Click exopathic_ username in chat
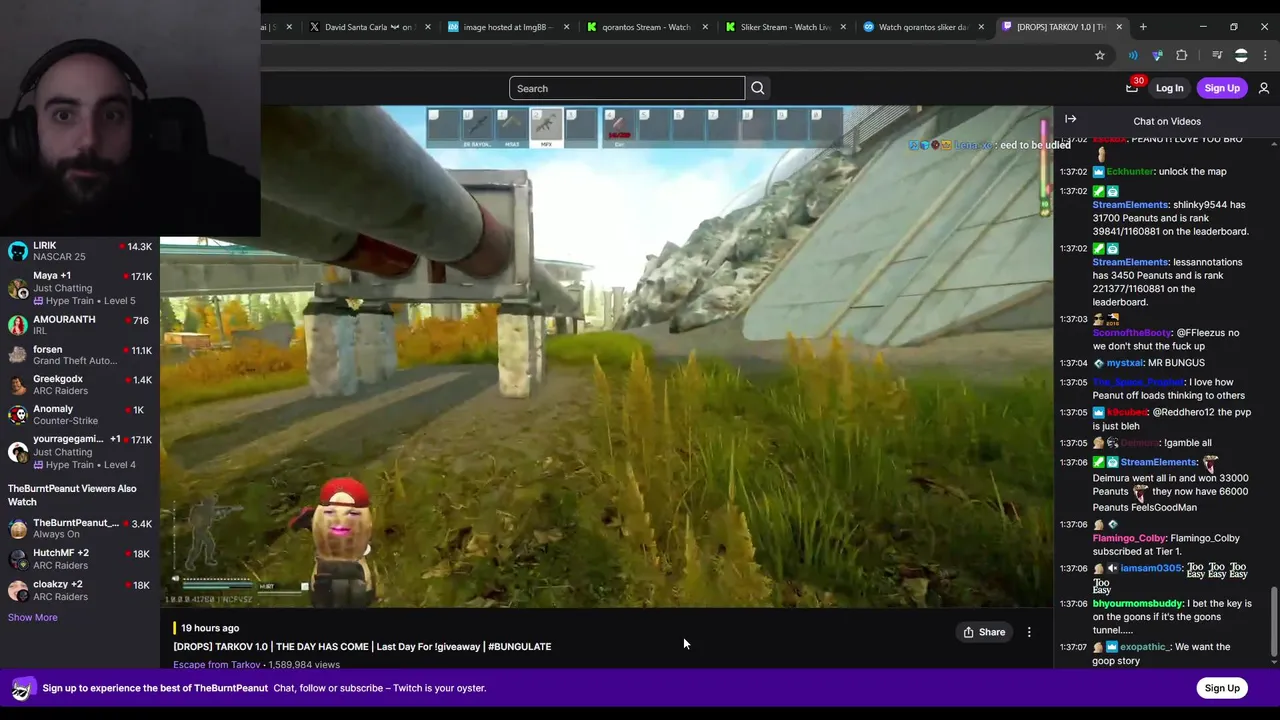 (x=1145, y=647)
